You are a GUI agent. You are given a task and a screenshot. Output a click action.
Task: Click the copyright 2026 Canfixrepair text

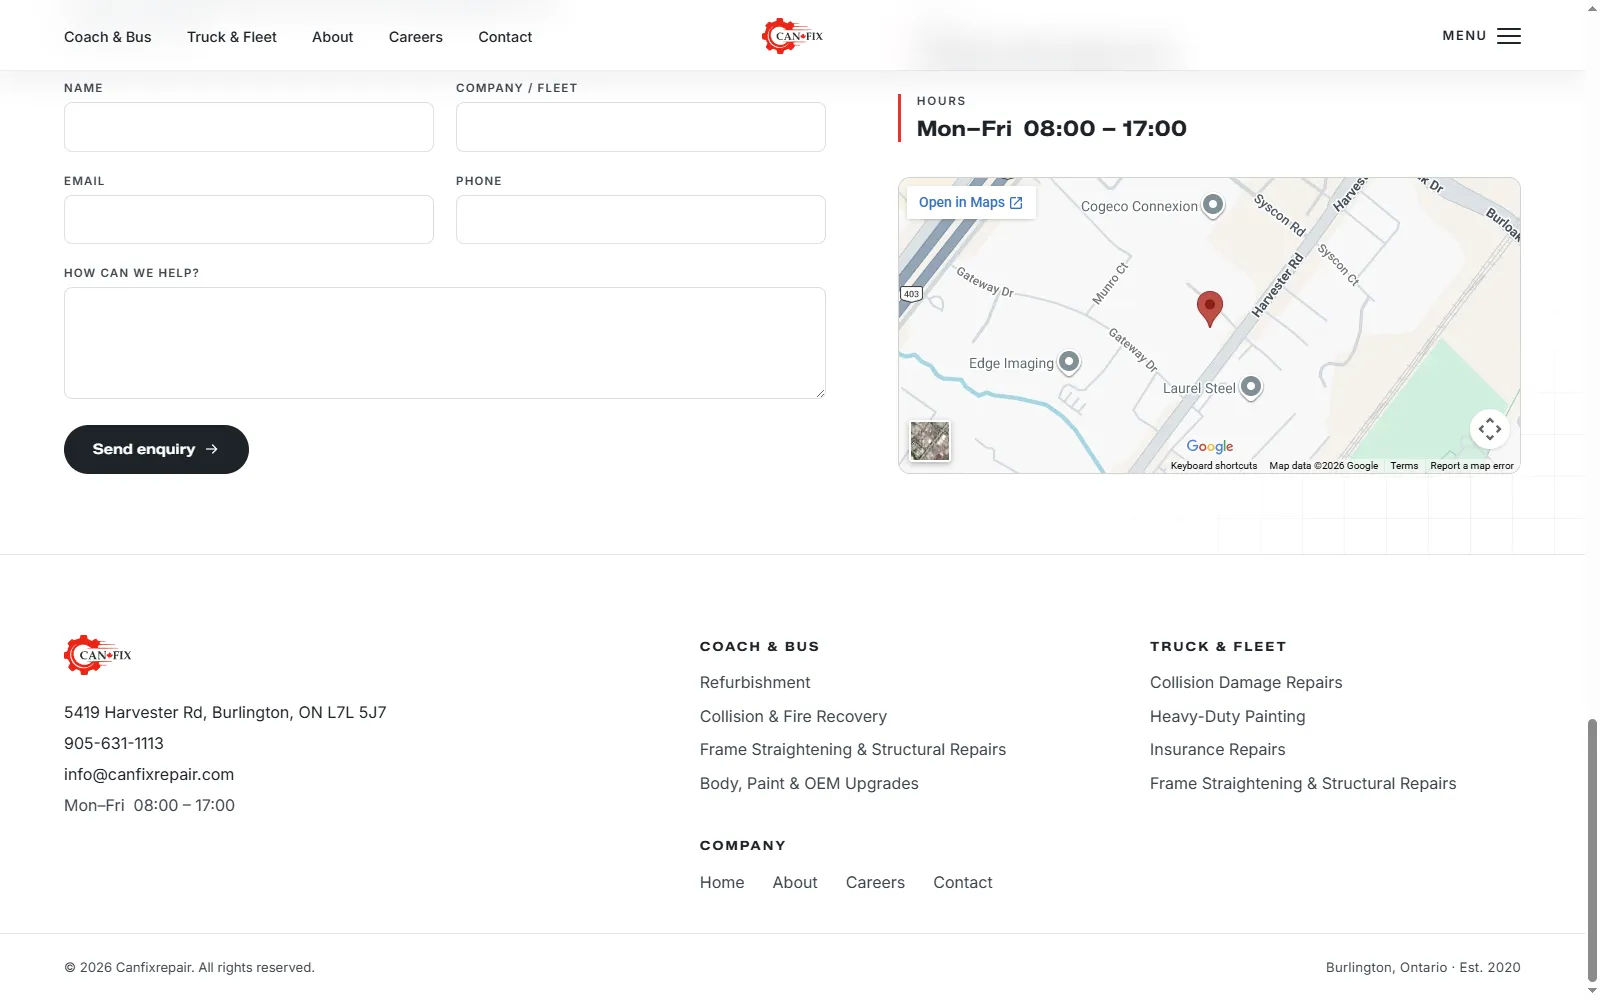point(190,968)
